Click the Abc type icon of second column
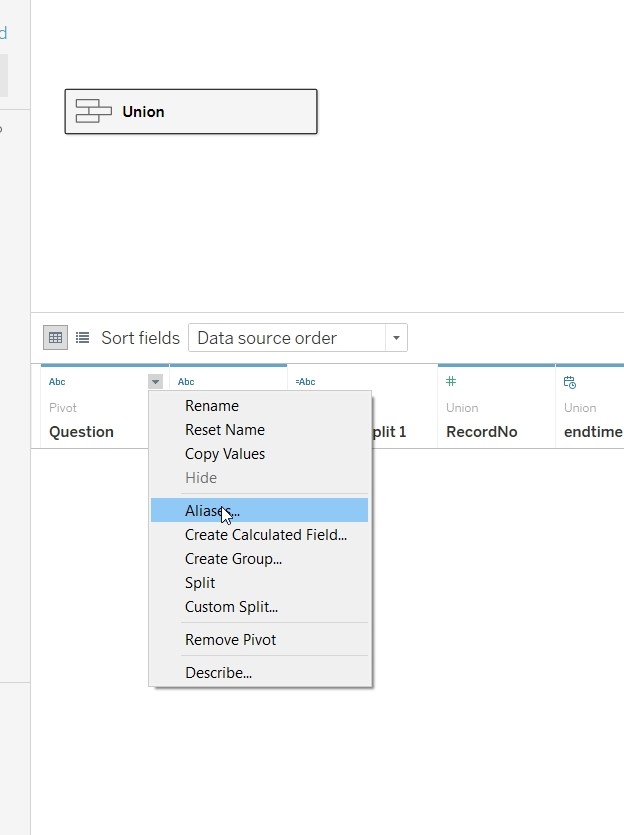The width and height of the screenshot is (624, 835). [x=186, y=382]
